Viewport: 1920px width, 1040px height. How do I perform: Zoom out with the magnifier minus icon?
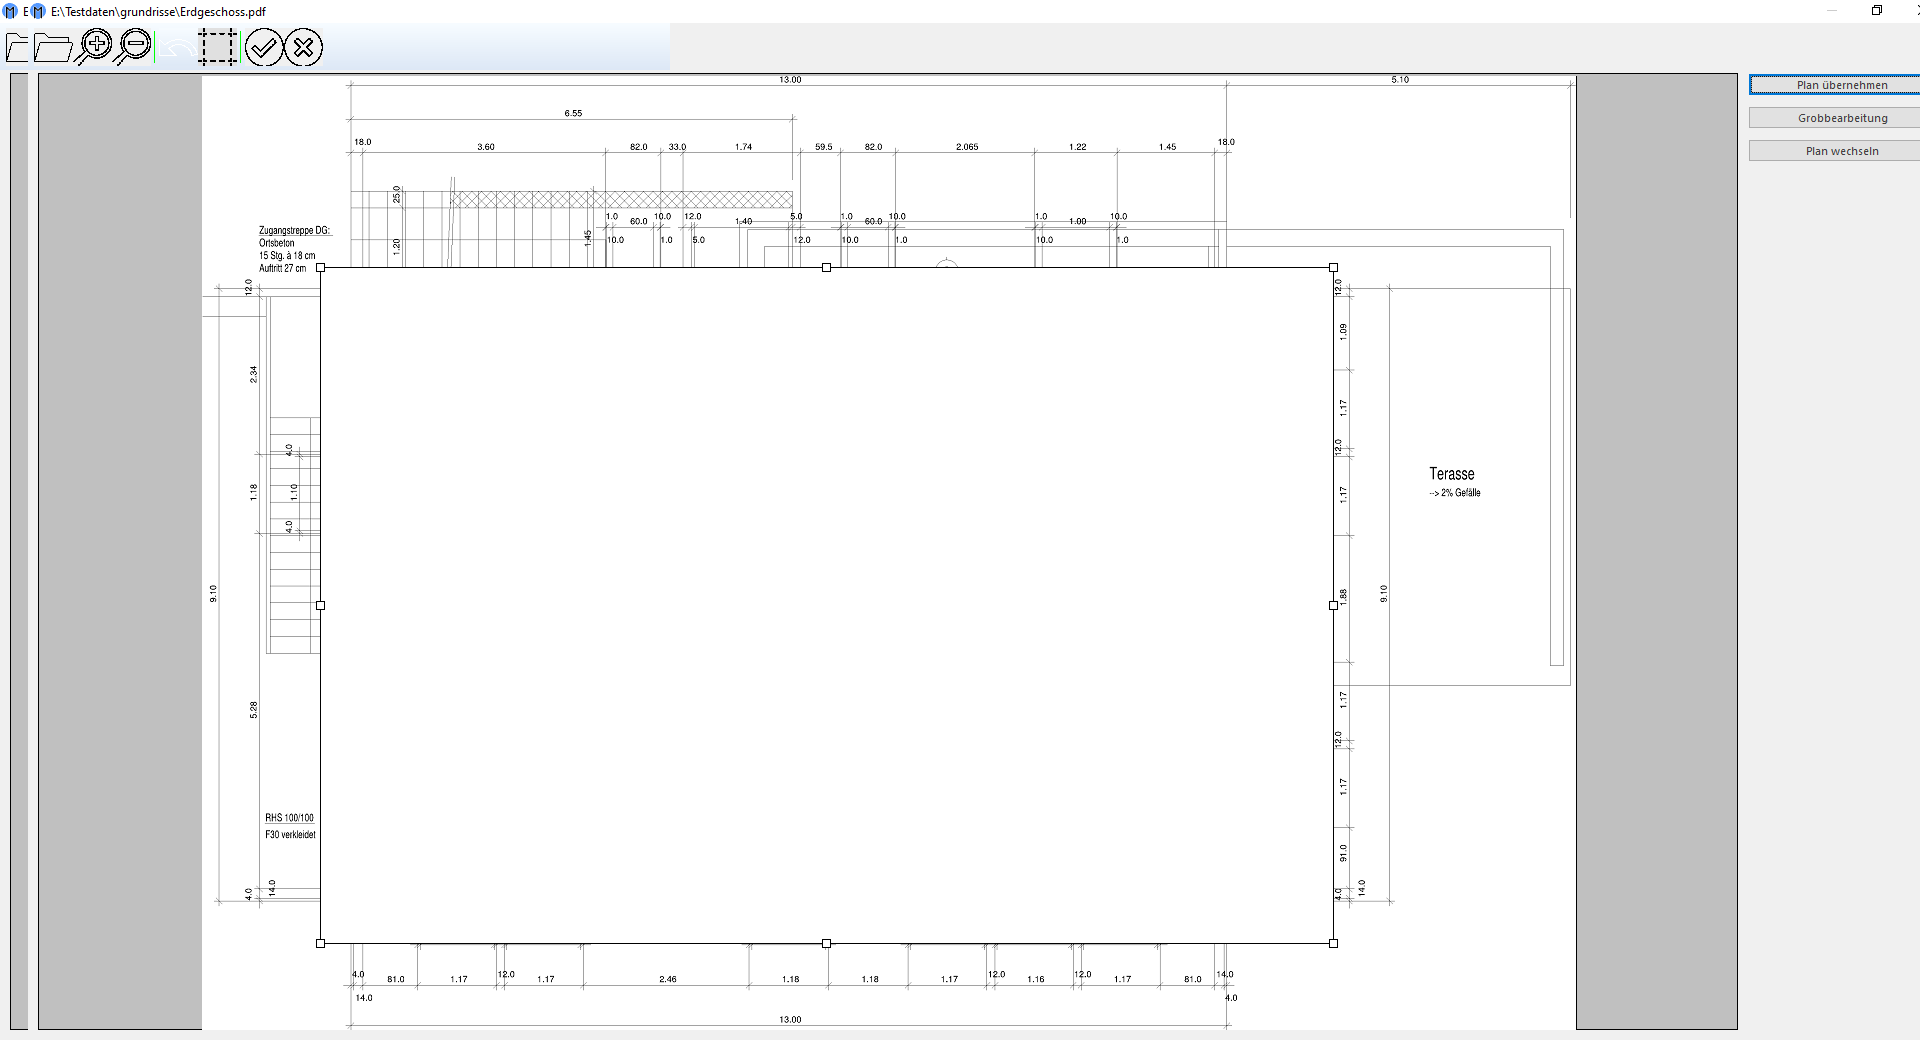point(133,46)
